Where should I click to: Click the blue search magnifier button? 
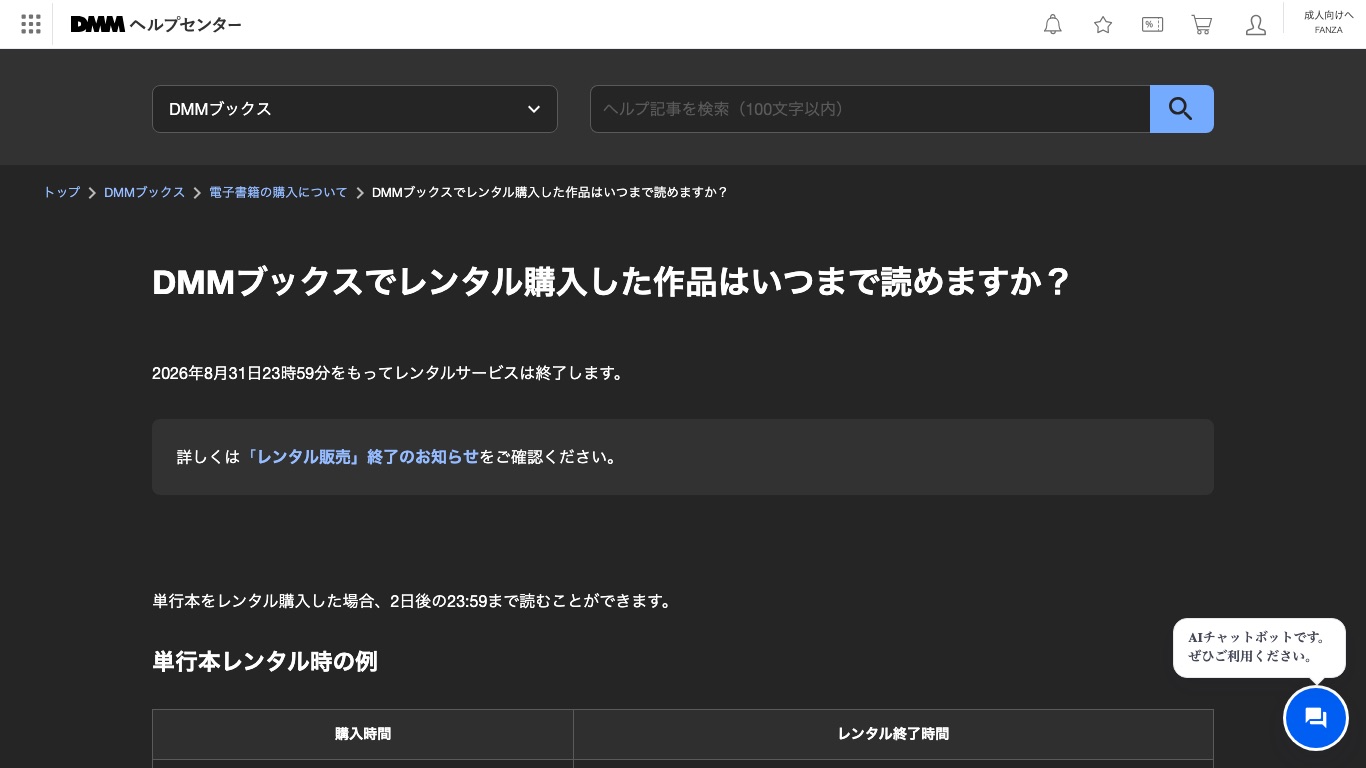click(x=1182, y=109)
